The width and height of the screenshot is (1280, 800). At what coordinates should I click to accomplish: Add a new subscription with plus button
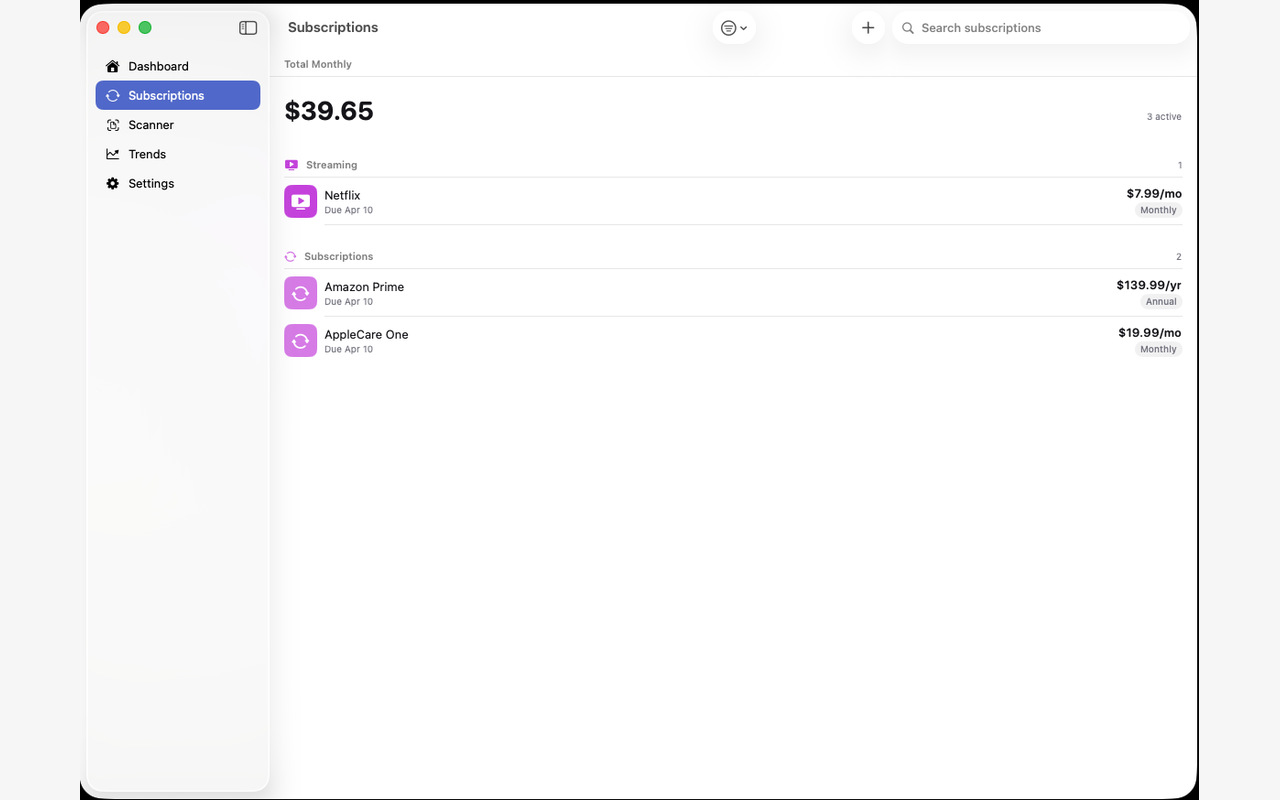pos(868,28)
